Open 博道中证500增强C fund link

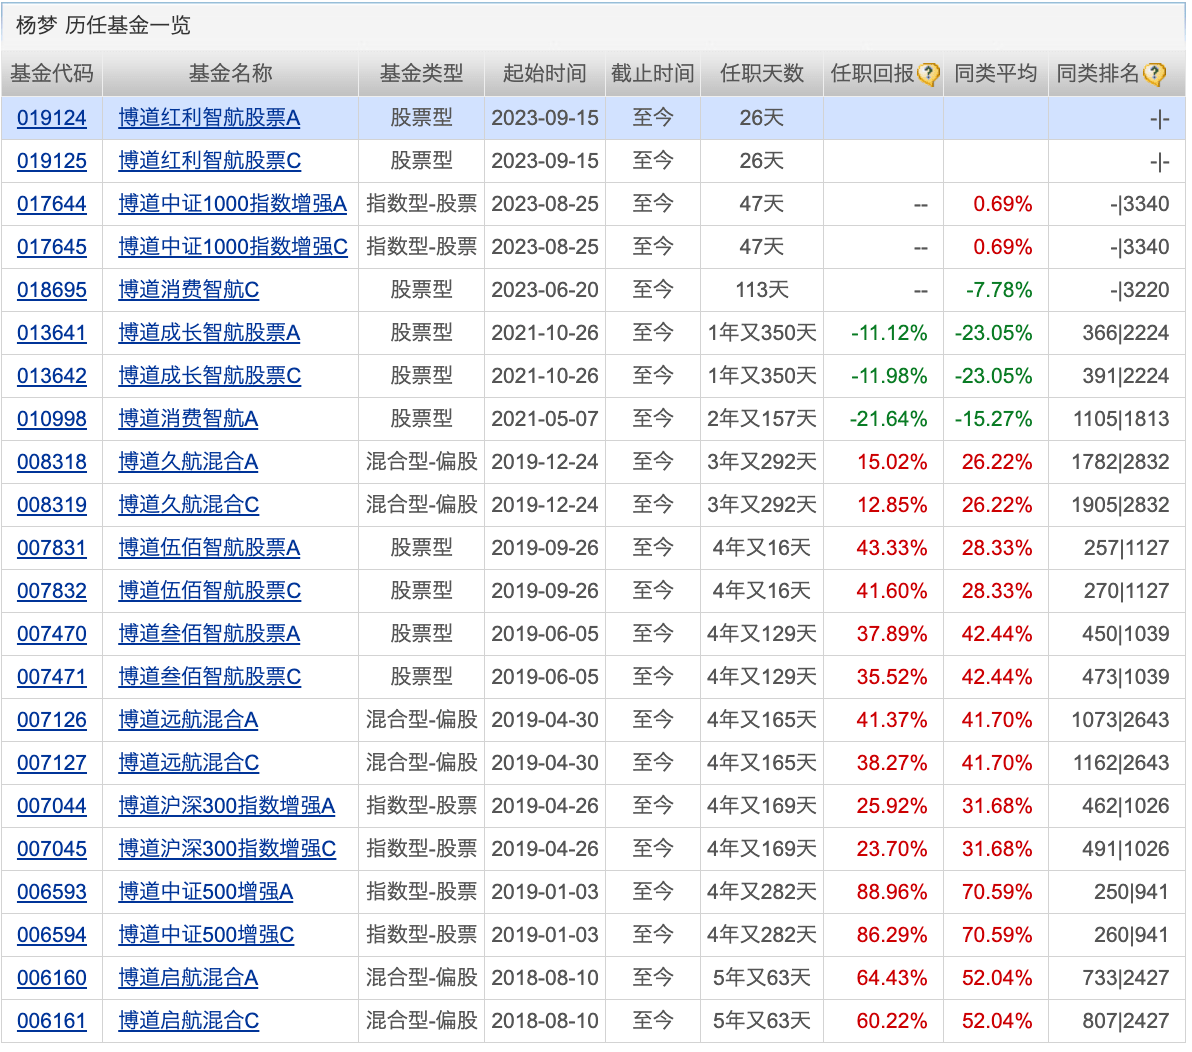tap(206, 935)
